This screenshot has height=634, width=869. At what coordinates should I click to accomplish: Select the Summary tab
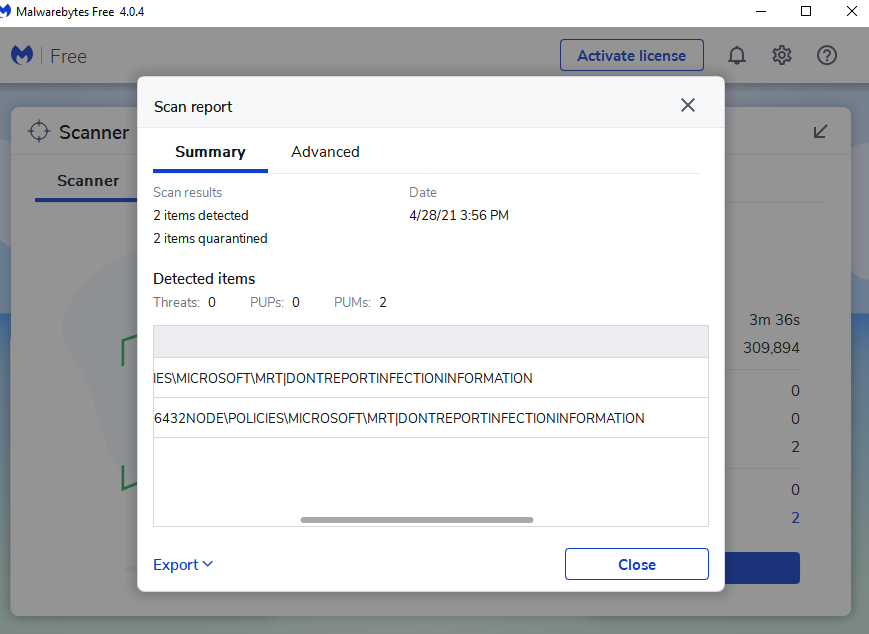coord(210,152)
